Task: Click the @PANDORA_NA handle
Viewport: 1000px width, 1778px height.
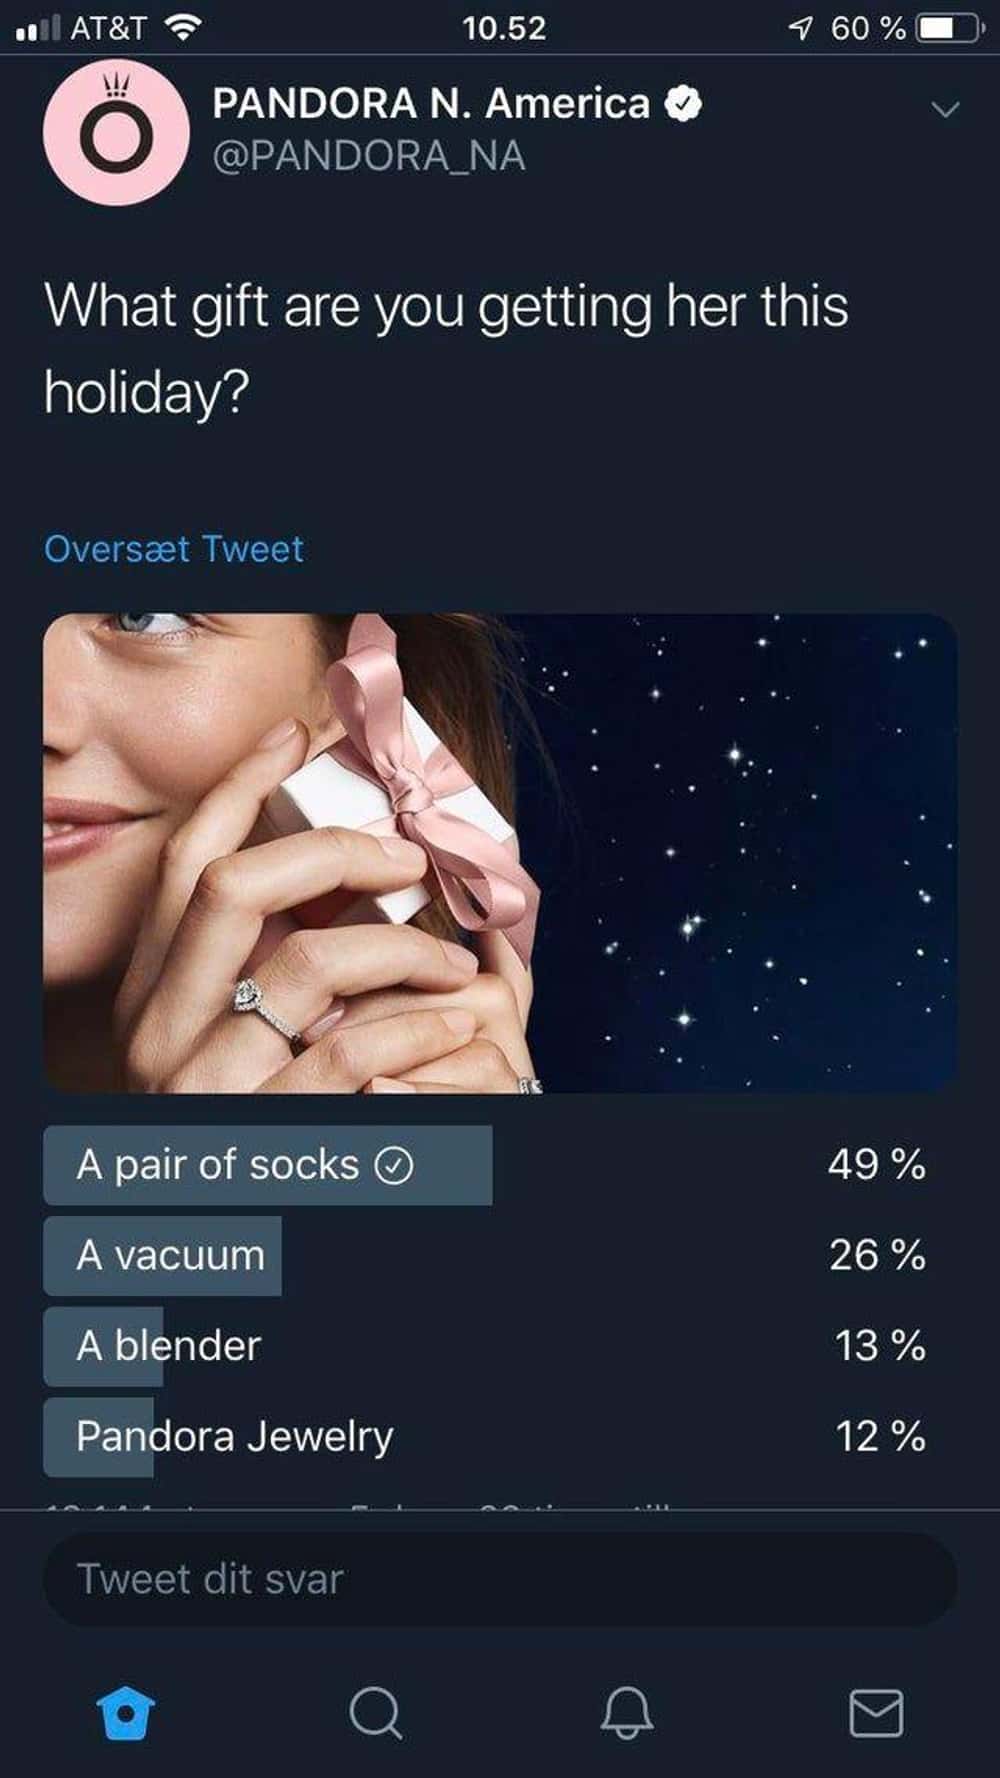Action: click(368, 156)
